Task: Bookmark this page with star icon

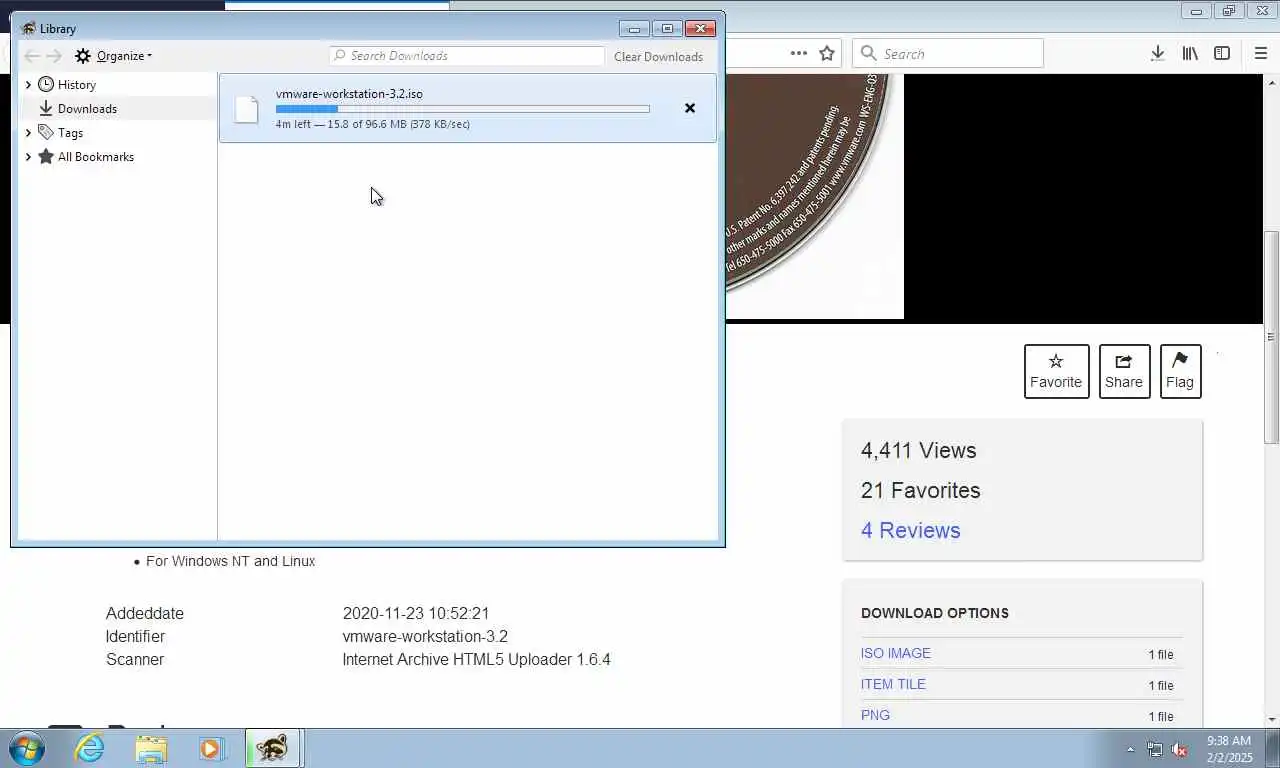Action: [827, 53]
